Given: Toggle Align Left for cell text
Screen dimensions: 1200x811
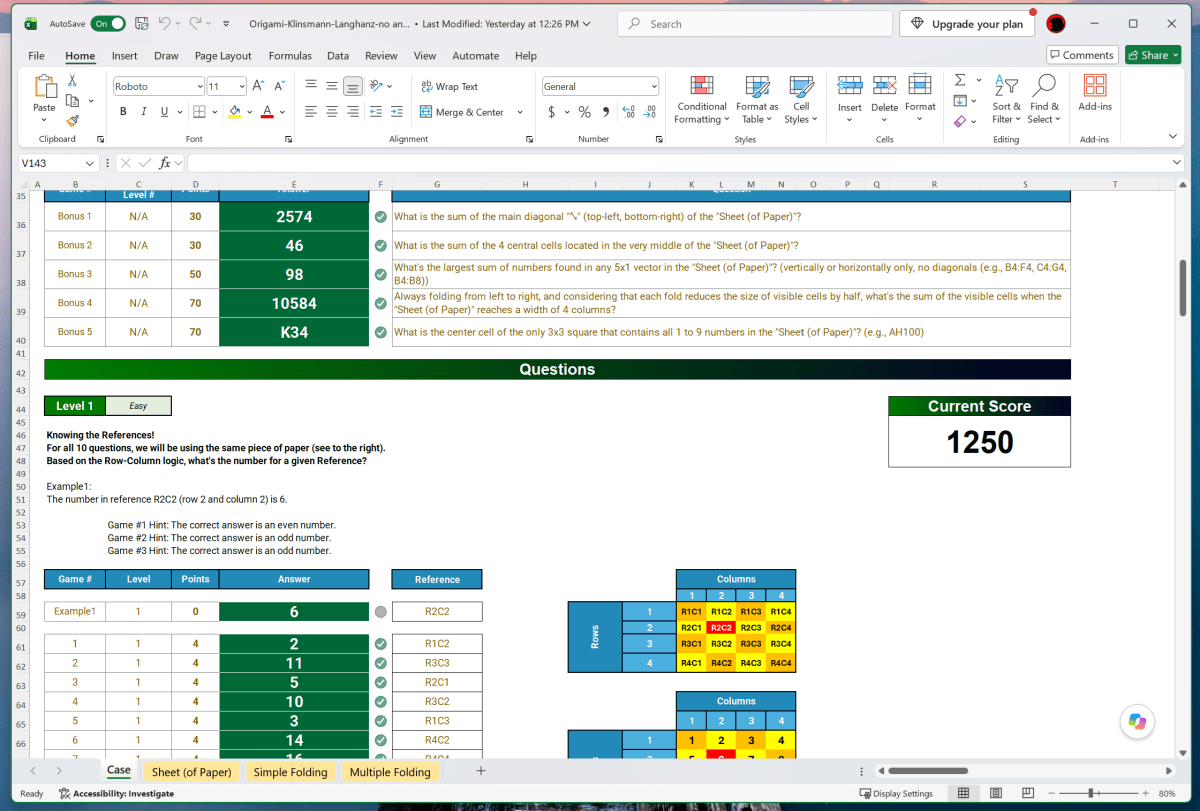Looking at the screenshot, I should pyautogui.click(x=311, y=112).
